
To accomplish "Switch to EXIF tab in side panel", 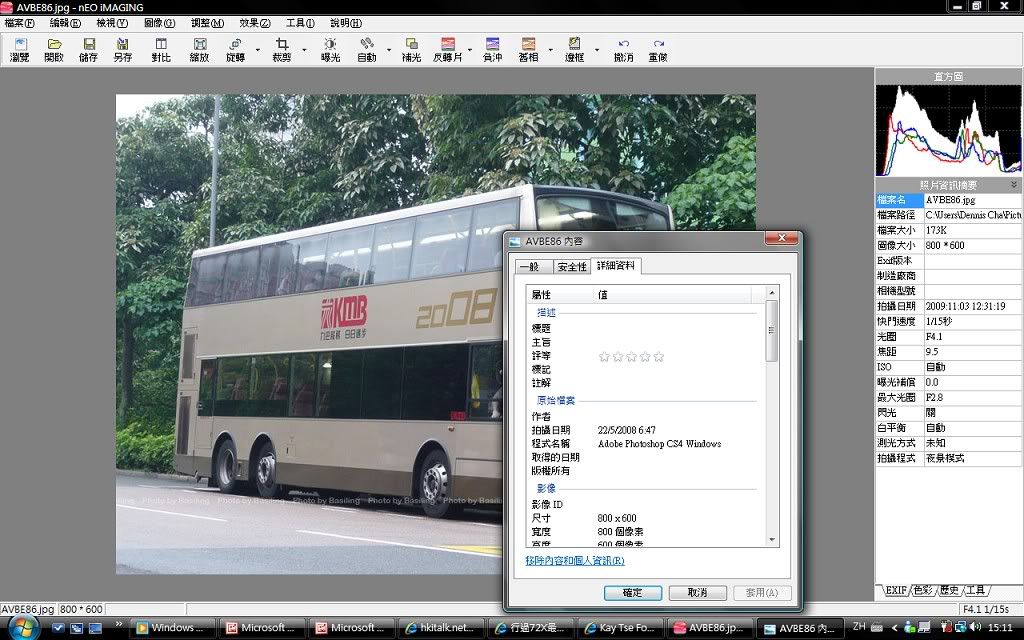I will pos(895,590).
